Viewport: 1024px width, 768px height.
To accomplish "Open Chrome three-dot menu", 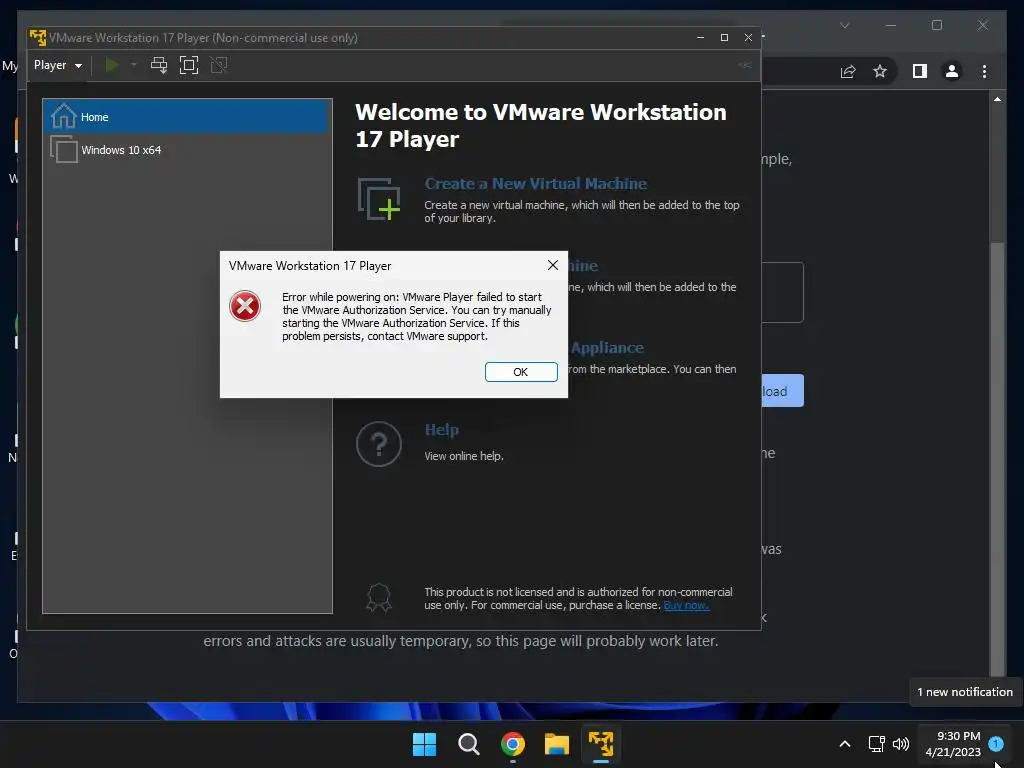I will point(984,71).
